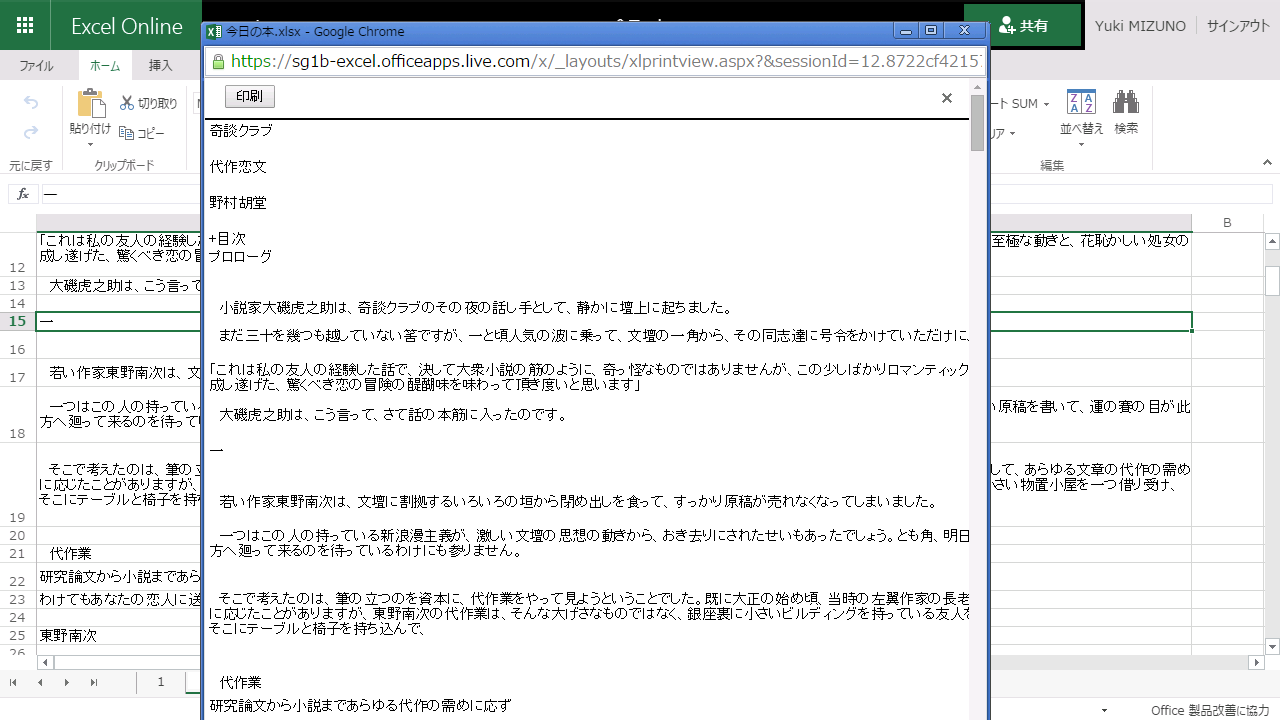Click Office 製品改善に協力 in status bar
This screenshot has height=720, width=1280.
click(x=1210, y=711)
